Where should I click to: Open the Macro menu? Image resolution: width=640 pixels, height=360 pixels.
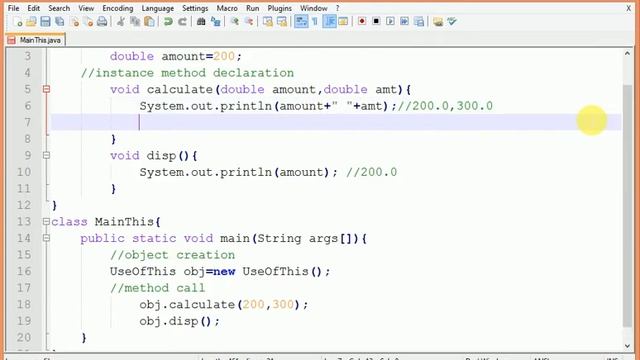pos(227,8)
